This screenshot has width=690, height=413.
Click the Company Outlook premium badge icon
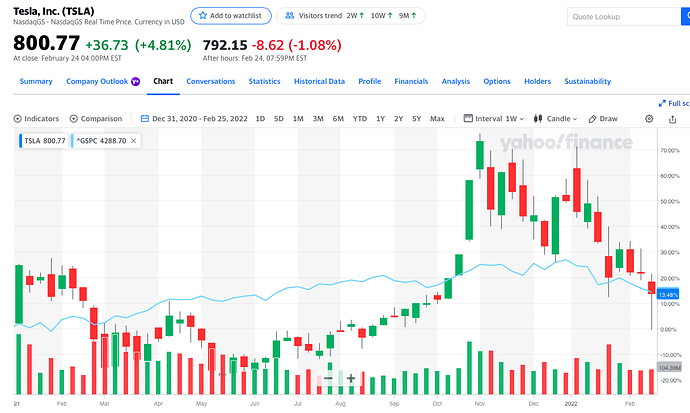136,81
